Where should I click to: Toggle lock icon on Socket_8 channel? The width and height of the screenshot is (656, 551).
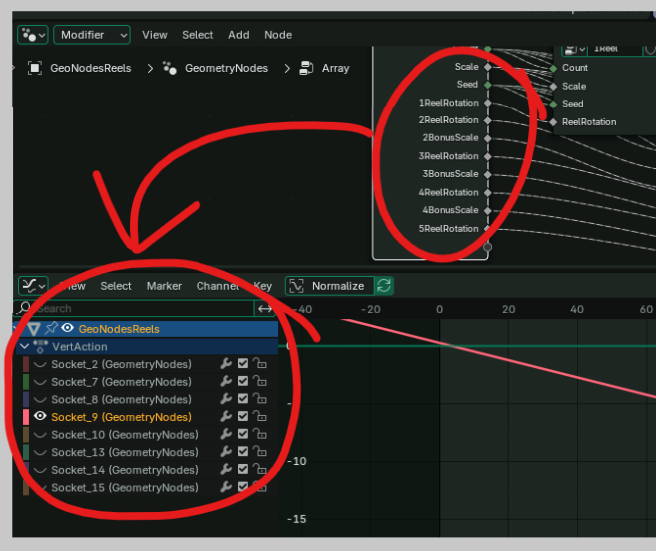pos(260,399)
